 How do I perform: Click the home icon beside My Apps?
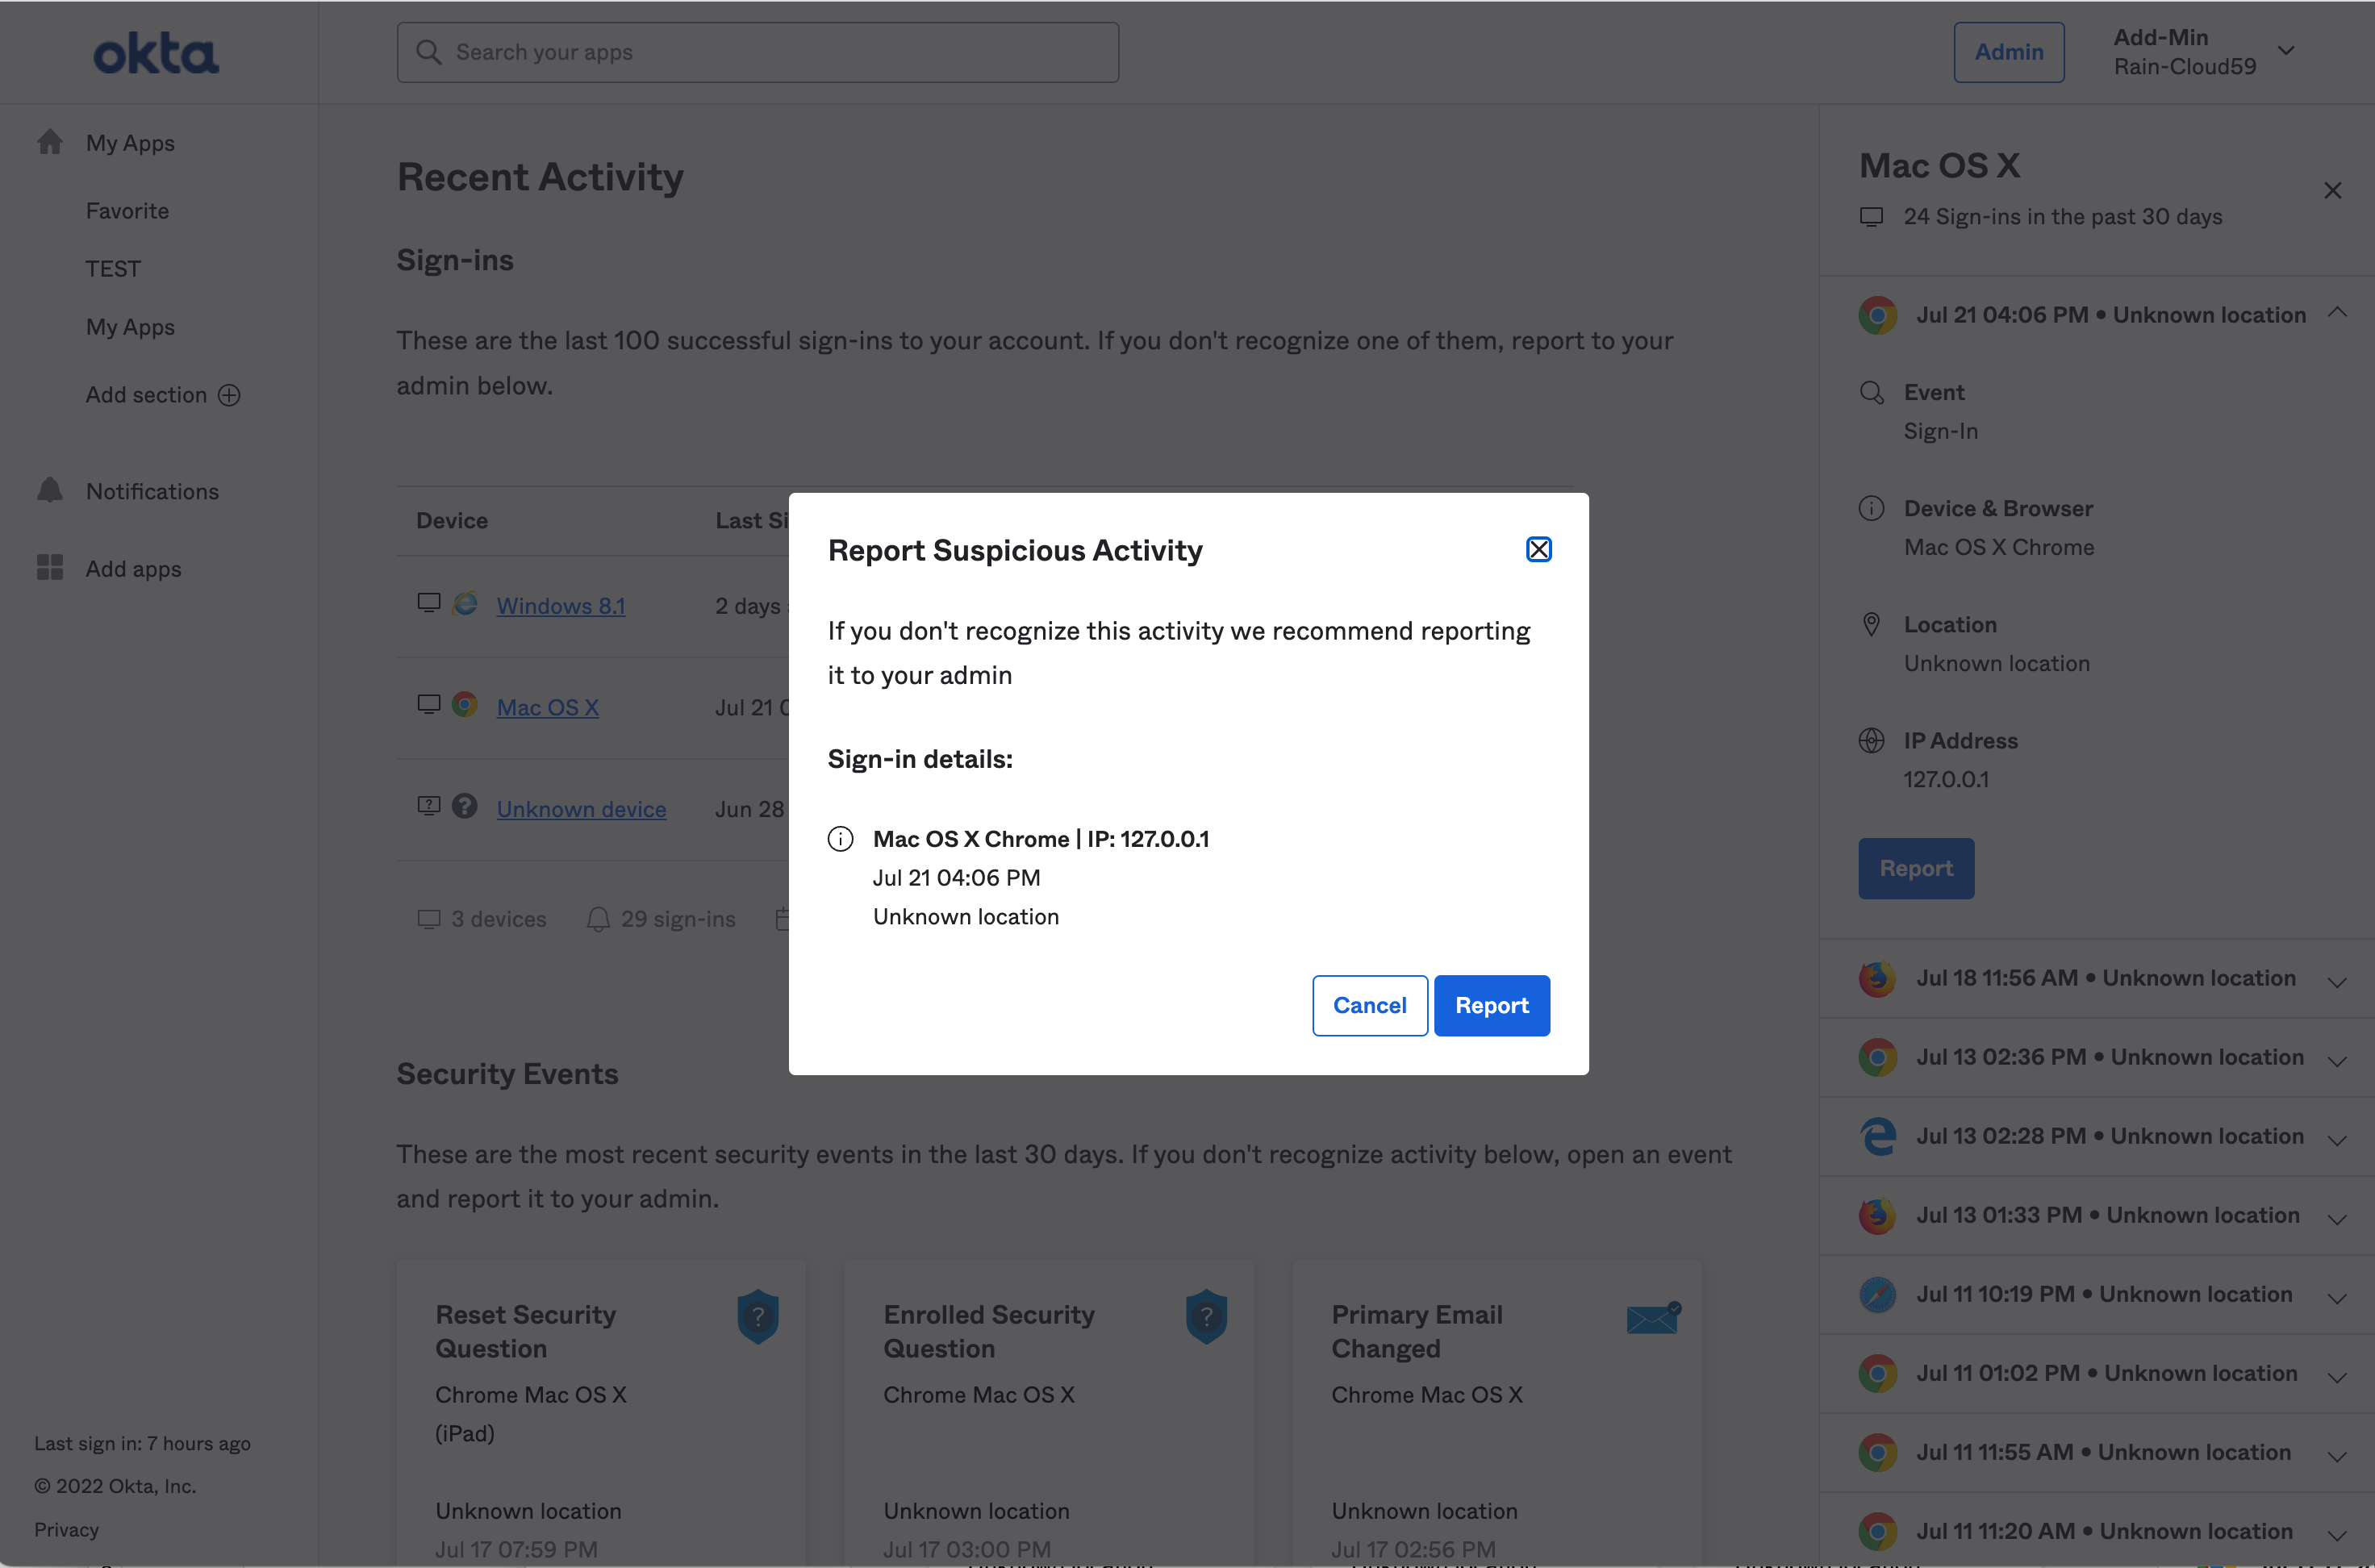pos(50,142)
